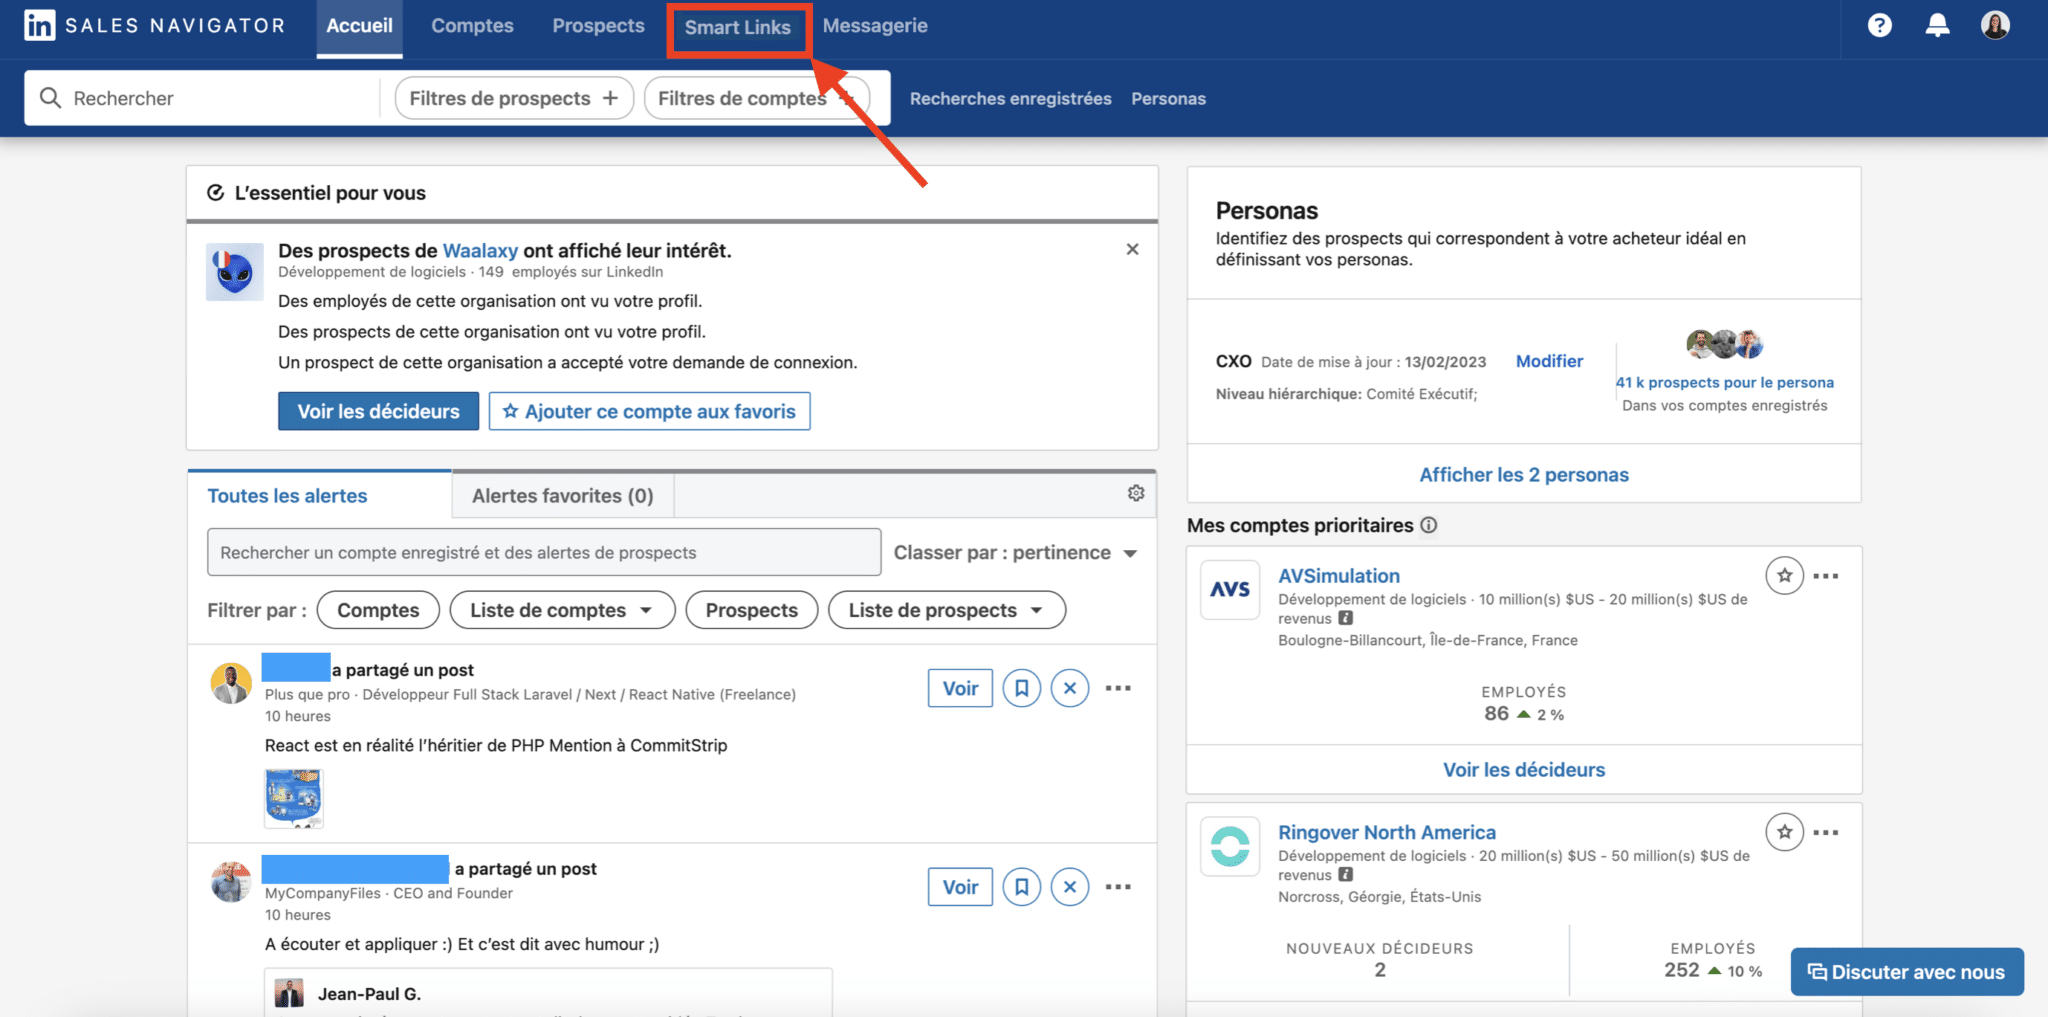2048x1017 pixels.
Task: Open the Alertes favorites tab
Action: pos(561,494)
